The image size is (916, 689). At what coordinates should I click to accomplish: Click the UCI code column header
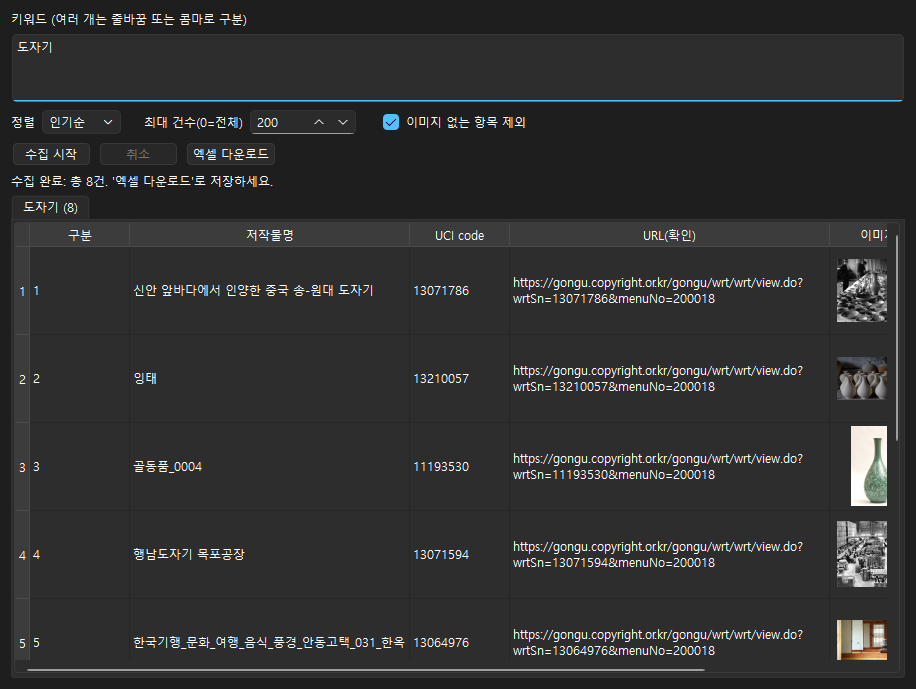click(x=459, y=235)
